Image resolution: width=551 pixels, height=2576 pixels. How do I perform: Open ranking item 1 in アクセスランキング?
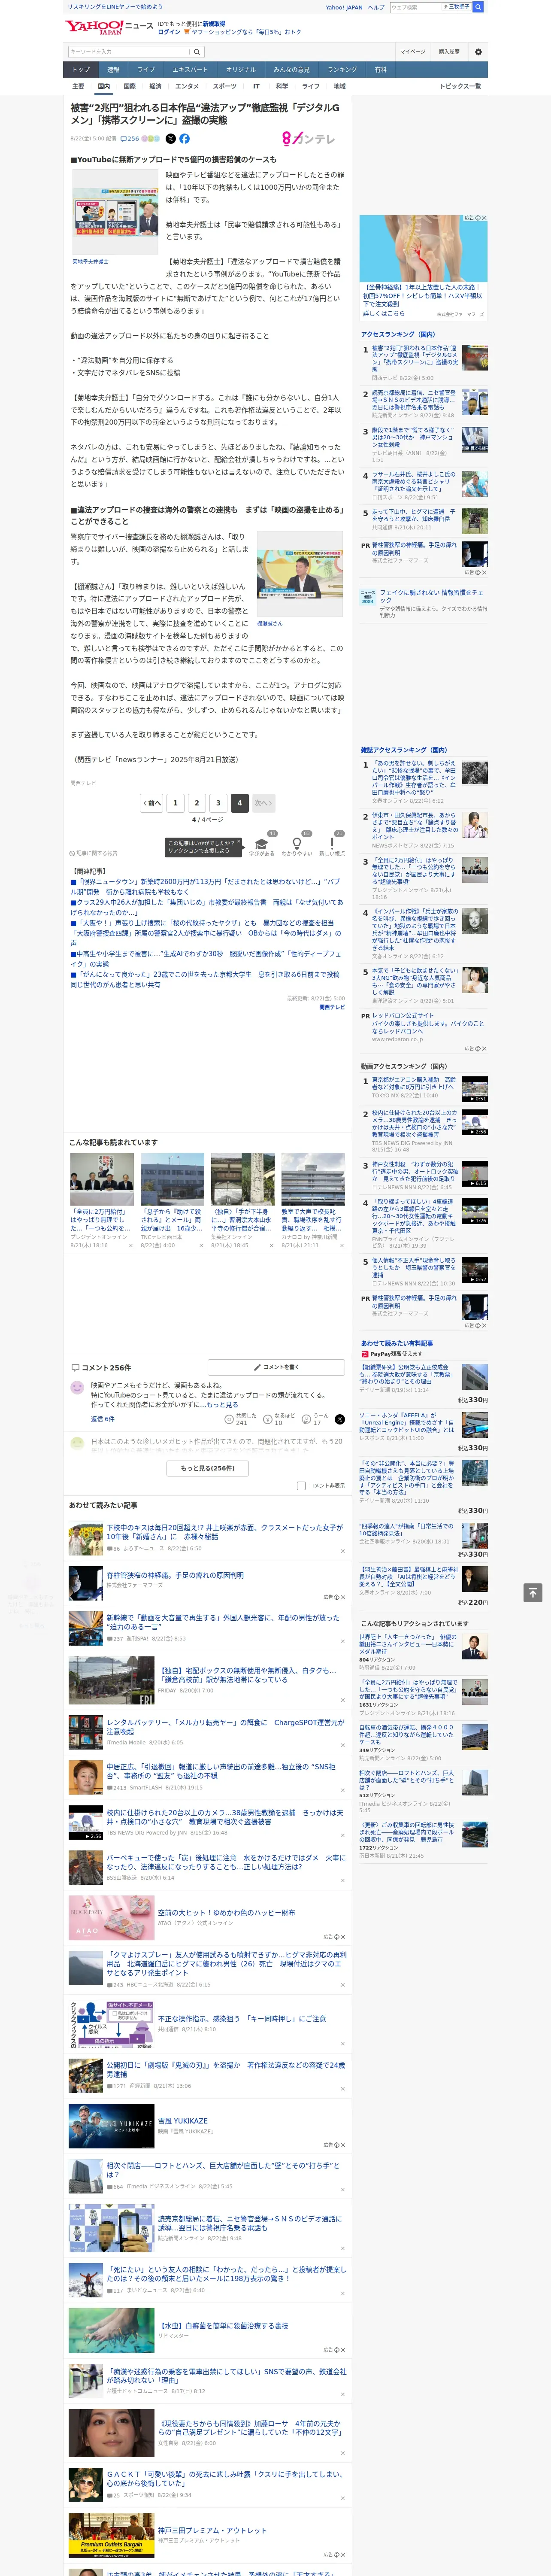(x=414, y=359)
